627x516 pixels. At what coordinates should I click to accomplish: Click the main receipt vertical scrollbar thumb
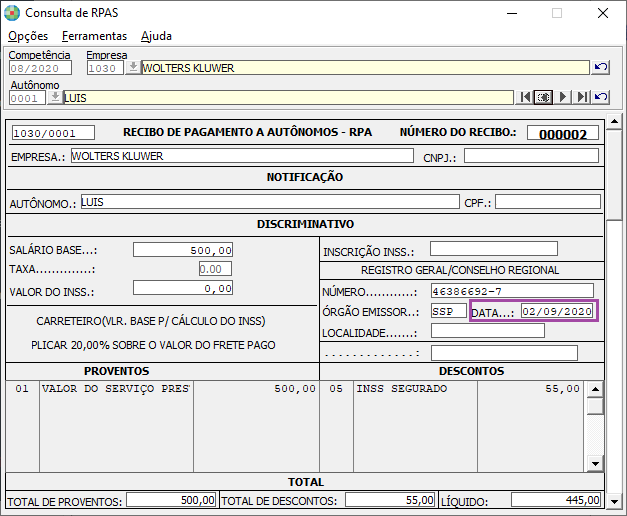coord(614,174)
